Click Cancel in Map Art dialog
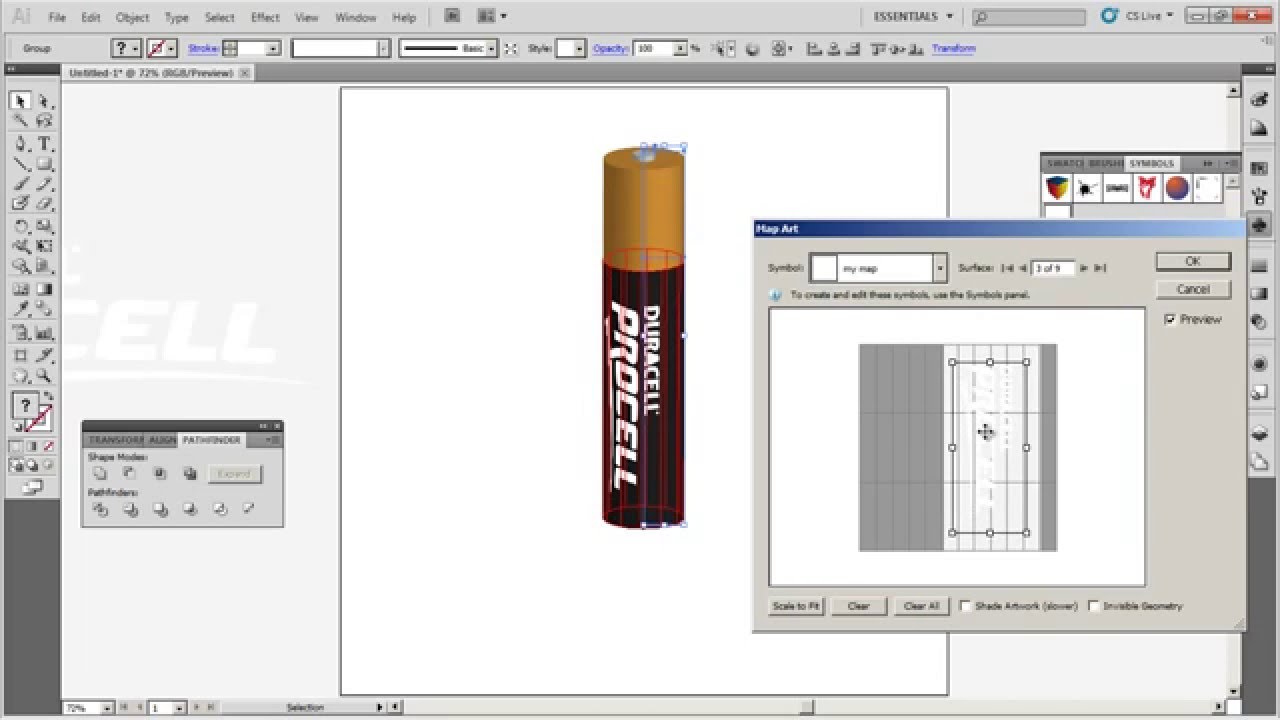The height and width of the screenshot is (720, 1280). (1193, 289)
